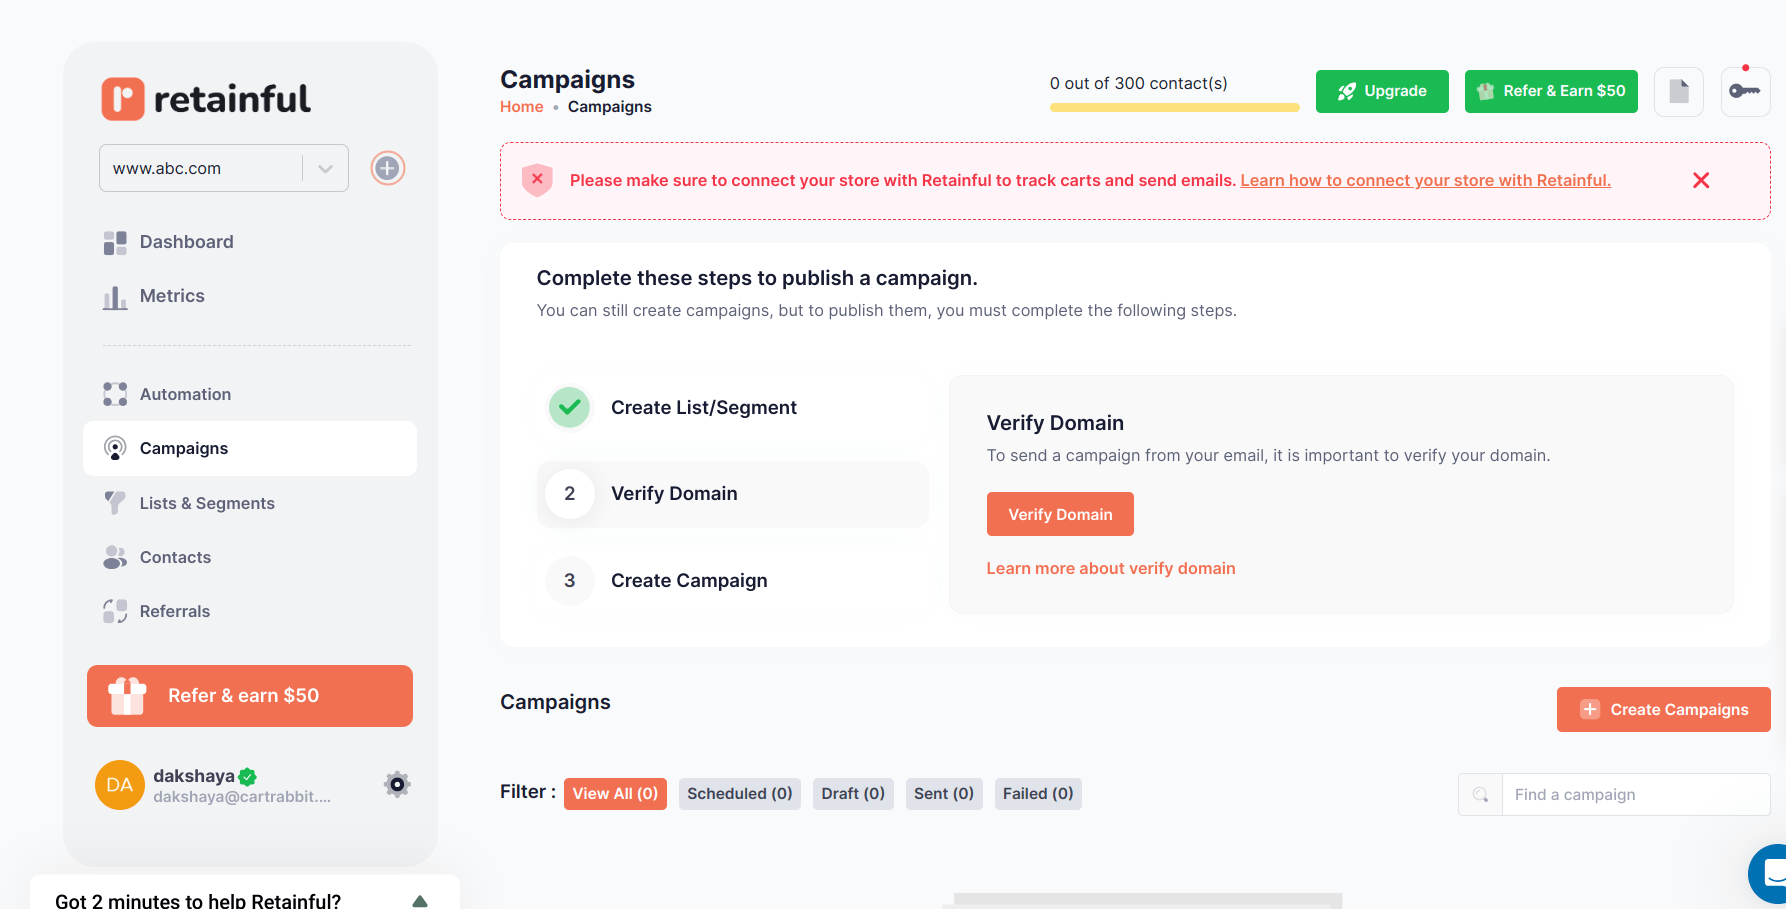The width and height of the screenshot is (1786, 909).
Task: Open settings via the gear icon near dakshaya
Action: click(397, 784)
